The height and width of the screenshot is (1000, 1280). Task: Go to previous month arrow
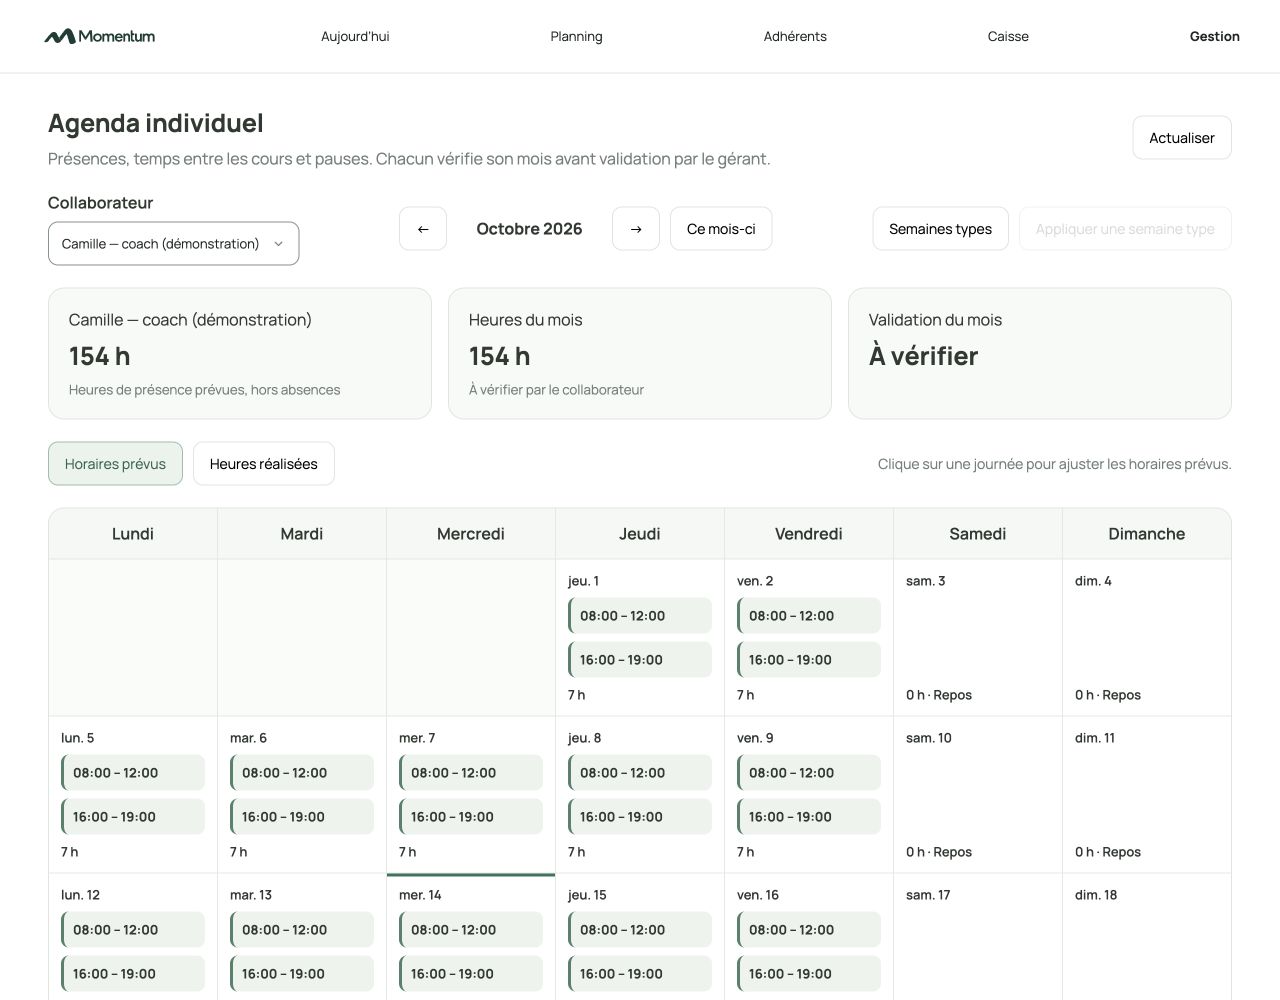pos(423,229)
